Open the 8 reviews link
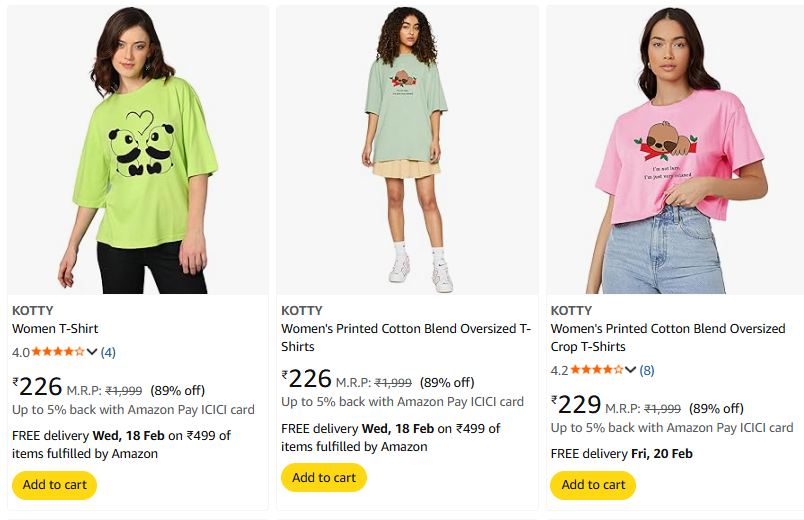804x520 pixels. pyautogui.click(x=647, y=370)
